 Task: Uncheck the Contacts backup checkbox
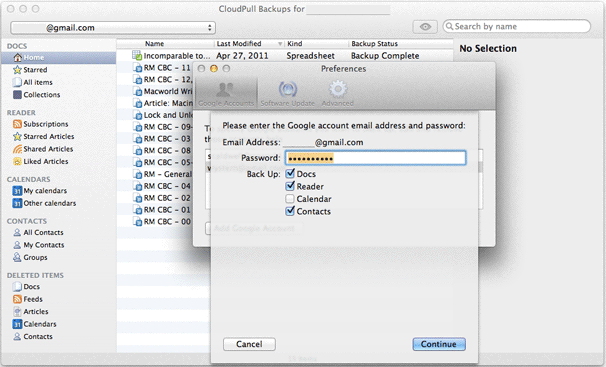[290, 211]
